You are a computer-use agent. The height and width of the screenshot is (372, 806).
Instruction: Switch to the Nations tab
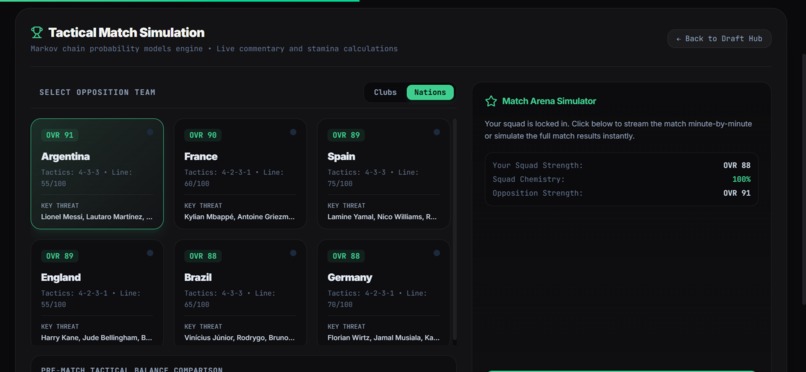coord(430,92)
